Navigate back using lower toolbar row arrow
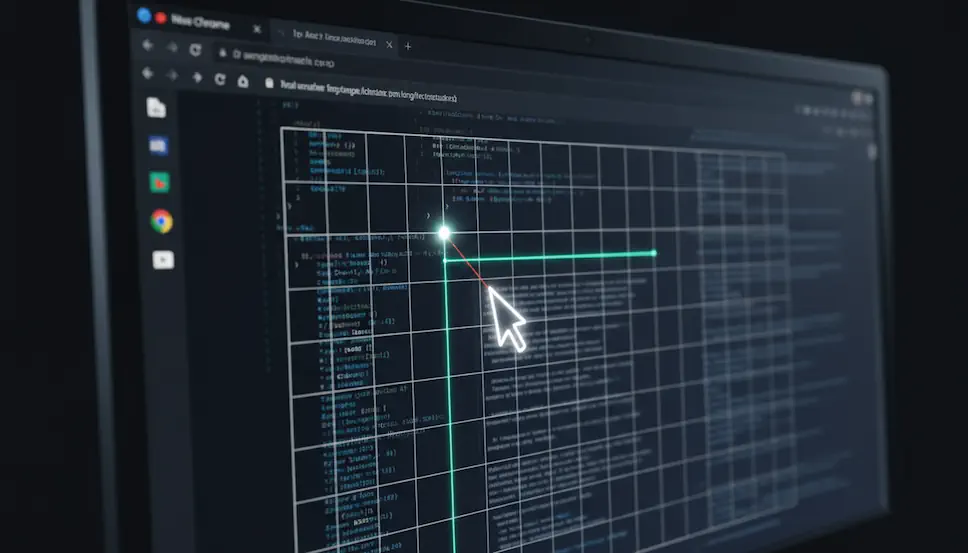The width and height of the screenshot is (968, 553). tap(148, 73)
